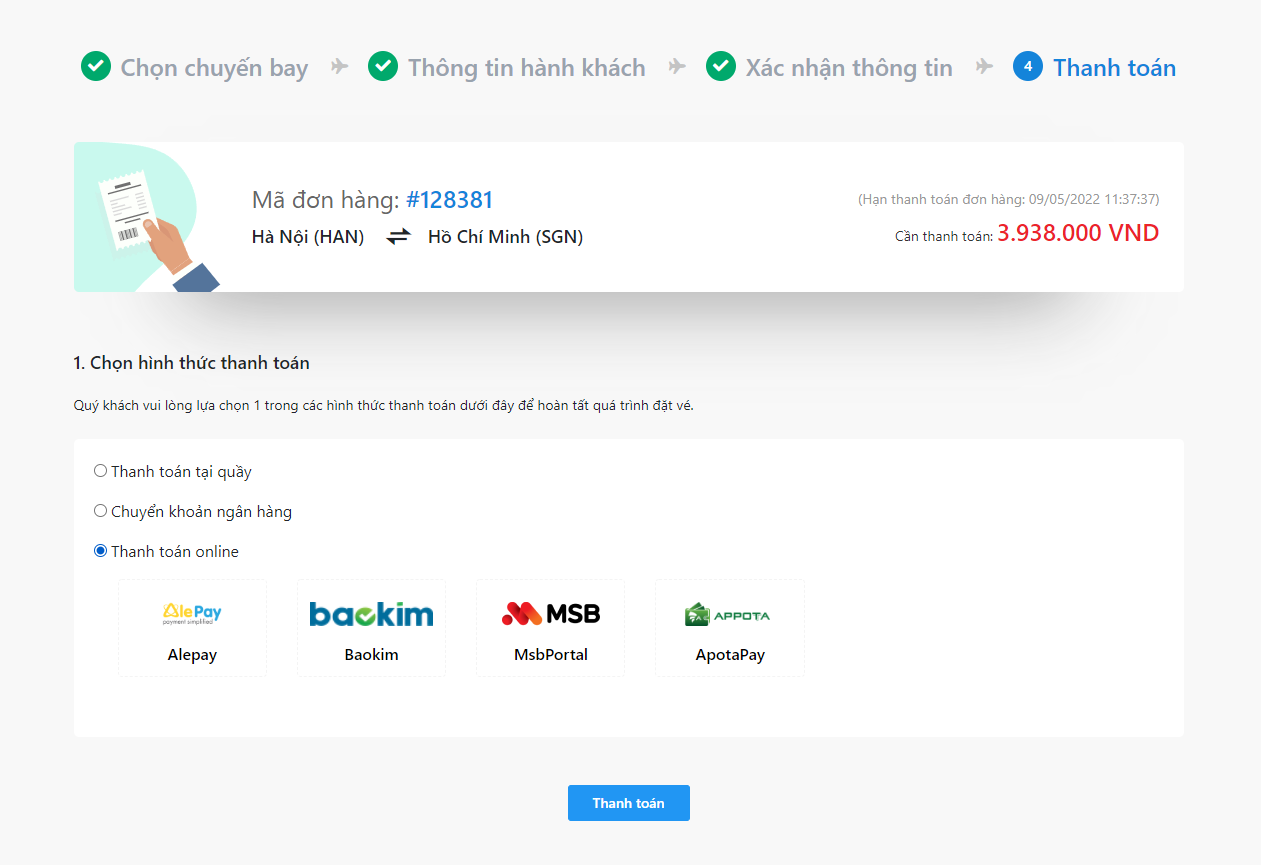Click the checkmark beside Thông tin hành khách

pos(383,67)
